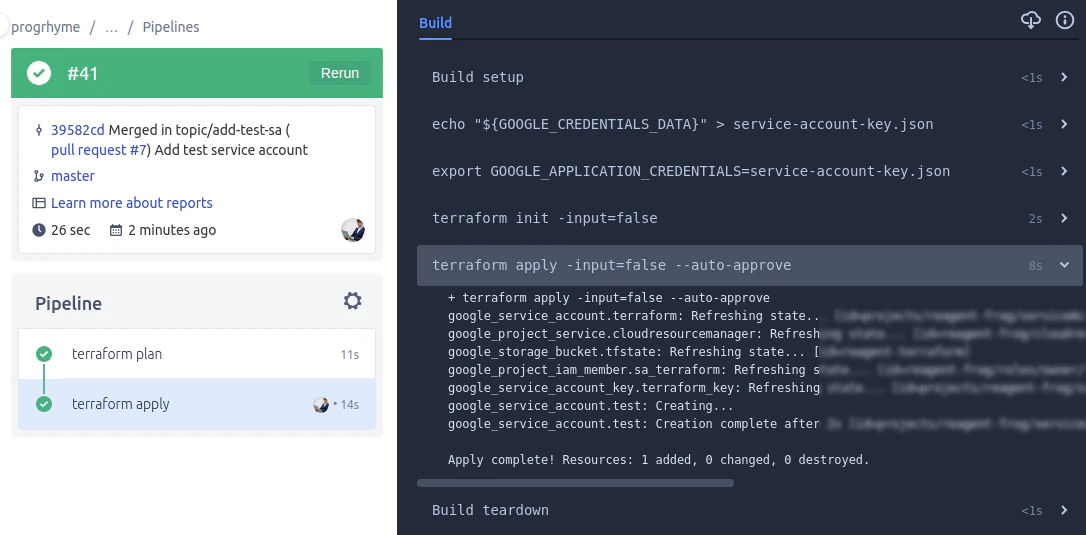This screenshot has height=535, width=1086.
Task: Click the commit icon beside 39582cd
Action: (39, 130)
